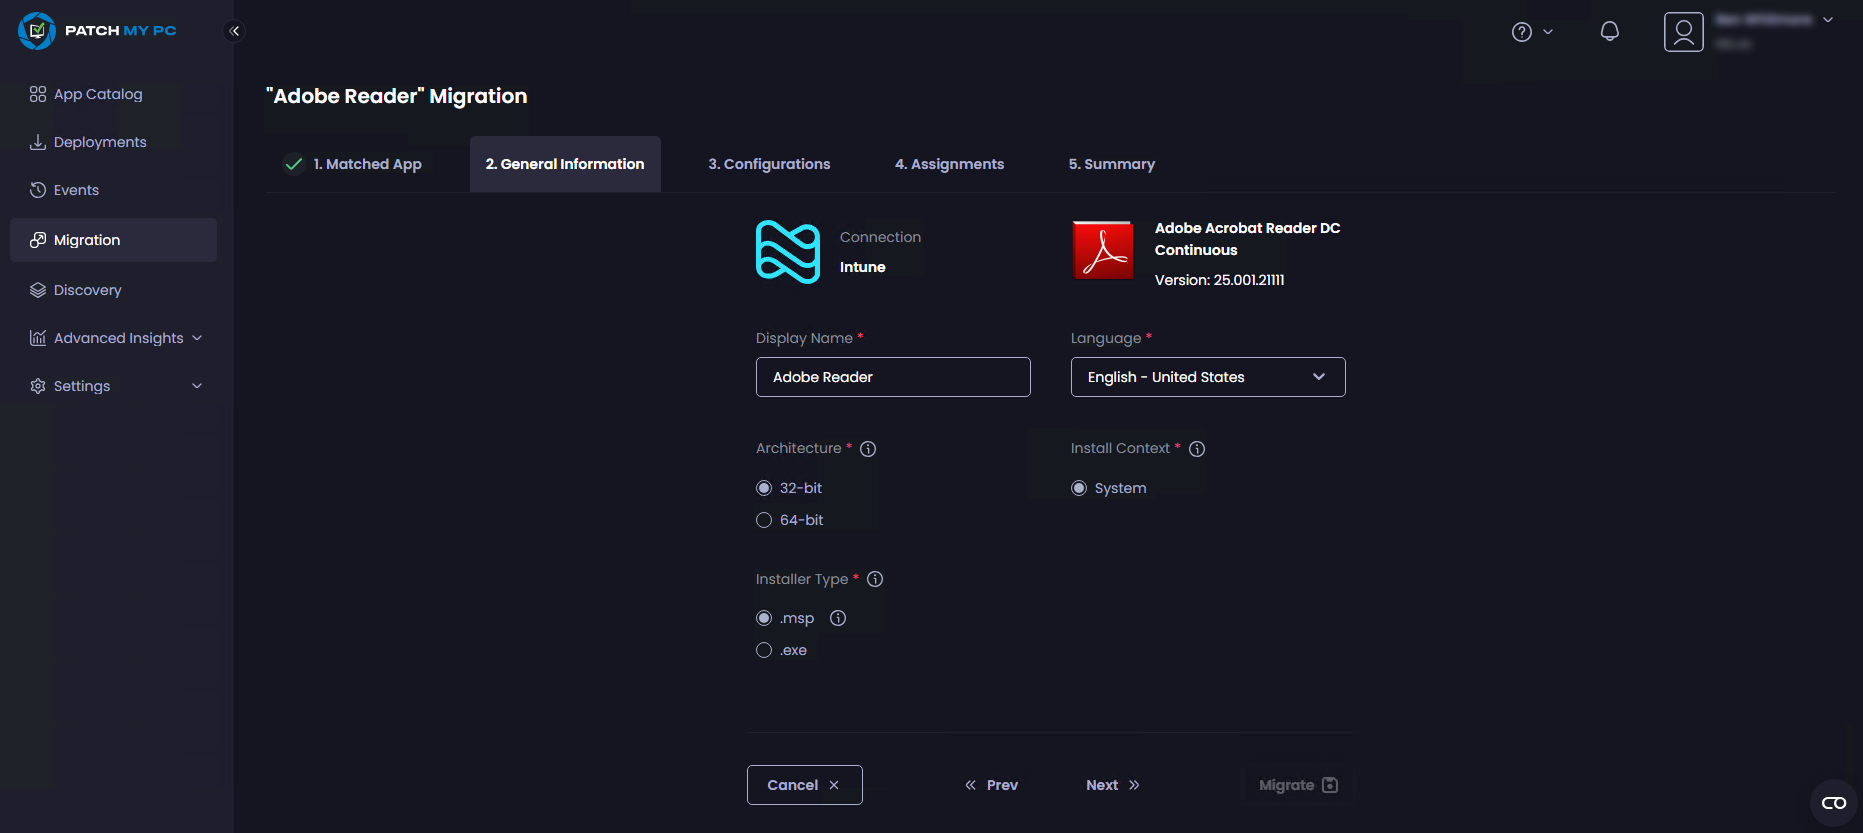1863x833 pixels.
Task: Open the account dropdown chevron
Action: pos(1828,20)
